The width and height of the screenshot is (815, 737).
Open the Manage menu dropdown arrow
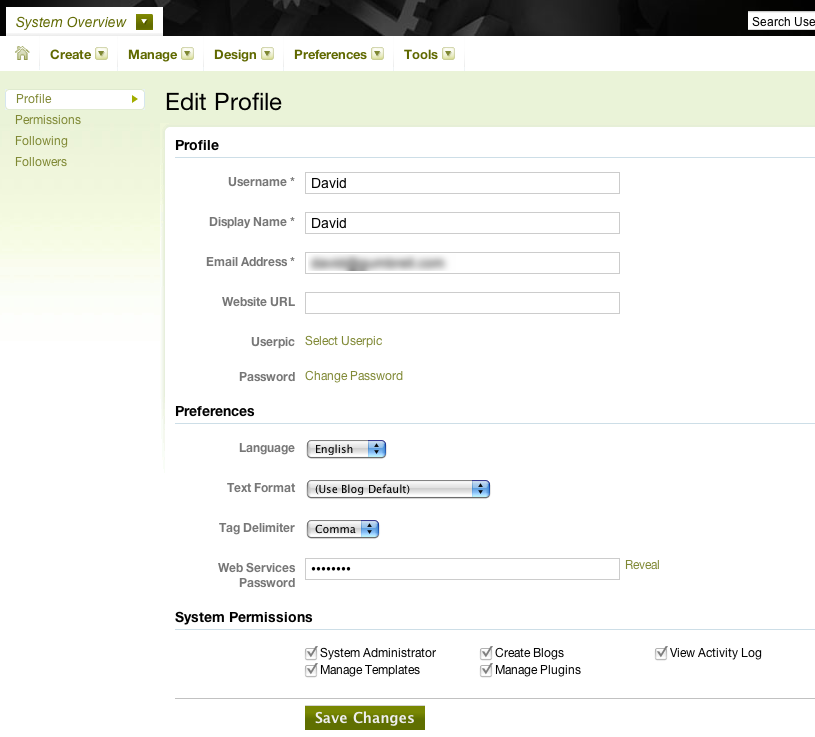[x=188, y=54]
